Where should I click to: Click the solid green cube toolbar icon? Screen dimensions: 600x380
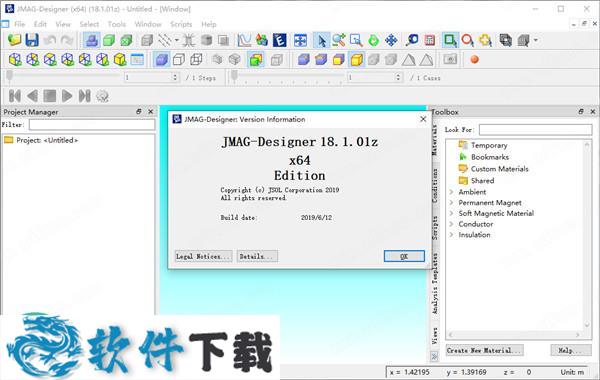coord(109,40)
